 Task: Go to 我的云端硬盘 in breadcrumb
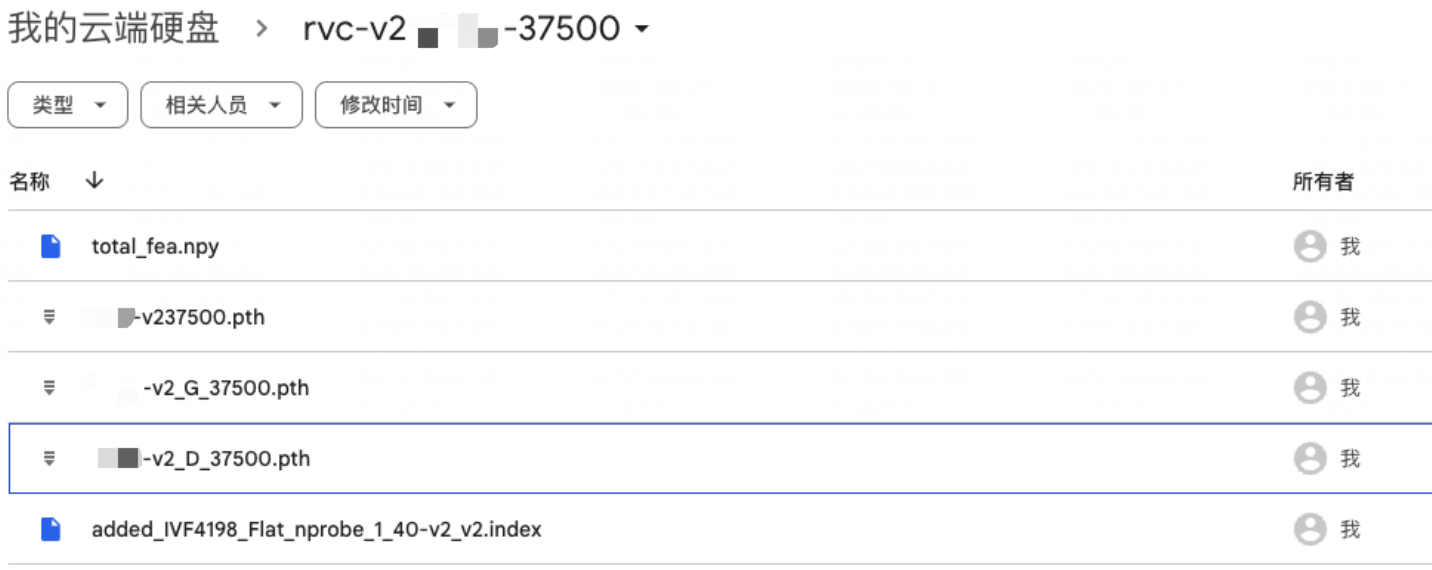(114, 29)
